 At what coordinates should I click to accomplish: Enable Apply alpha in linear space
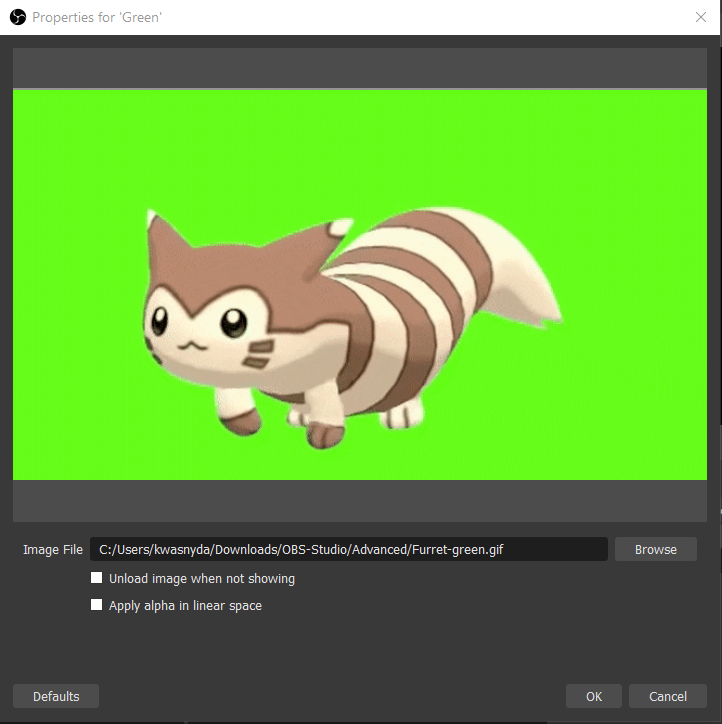96,604
